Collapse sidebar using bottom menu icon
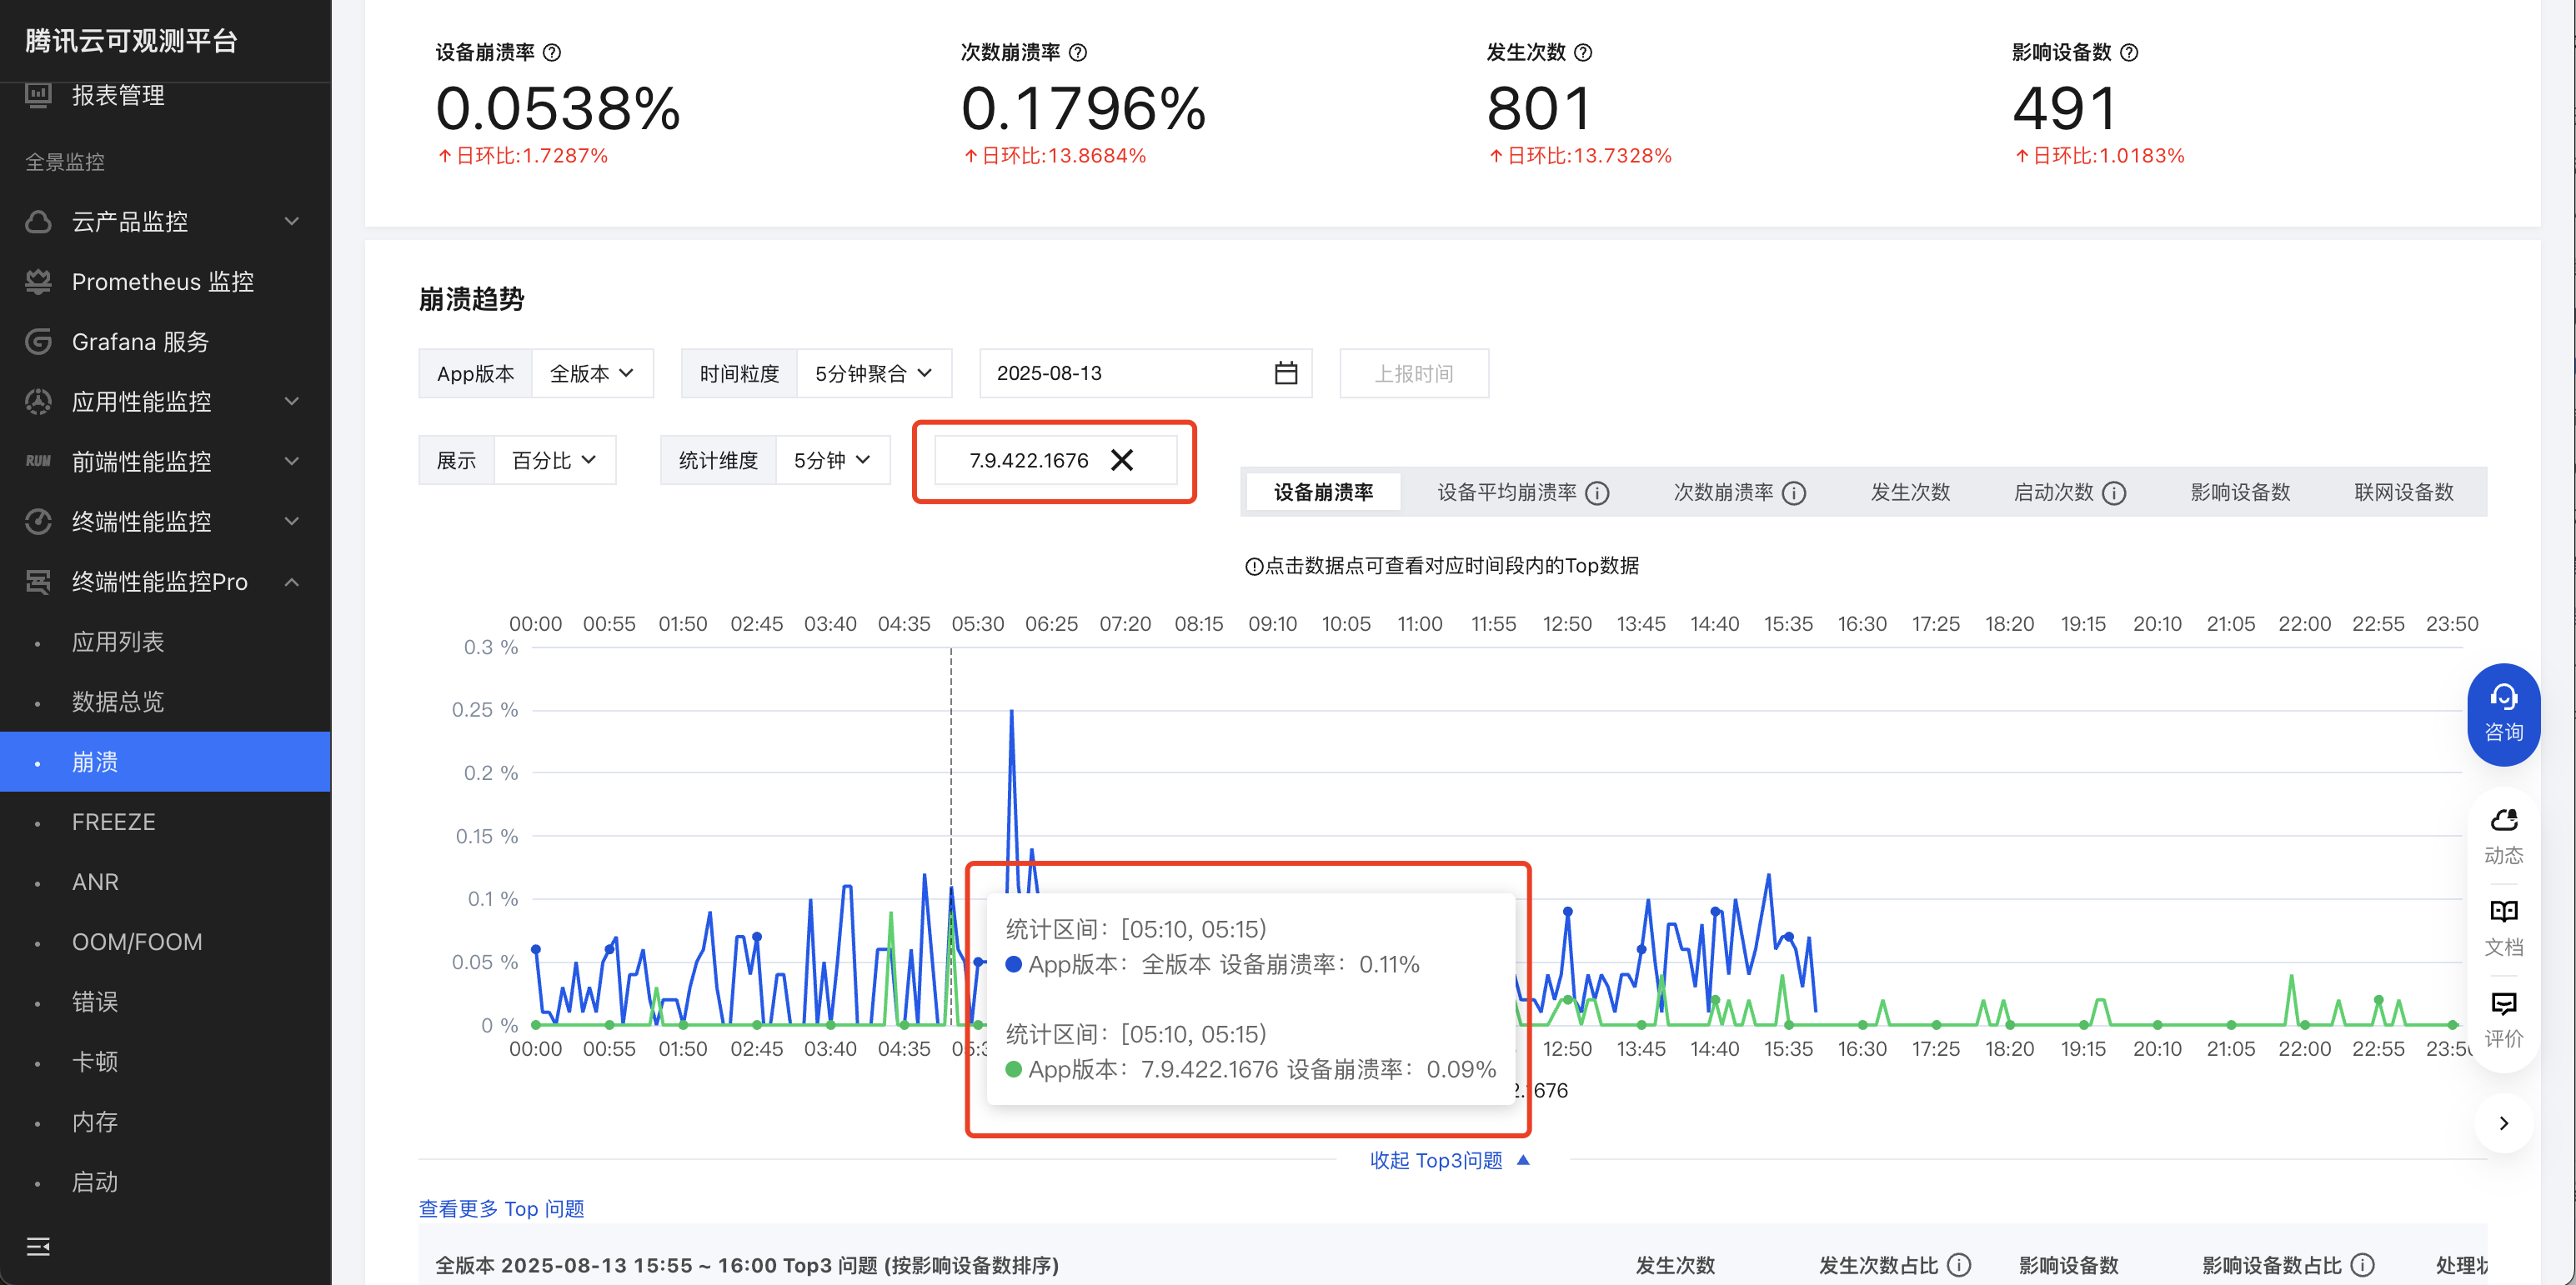 (38, 1246)
